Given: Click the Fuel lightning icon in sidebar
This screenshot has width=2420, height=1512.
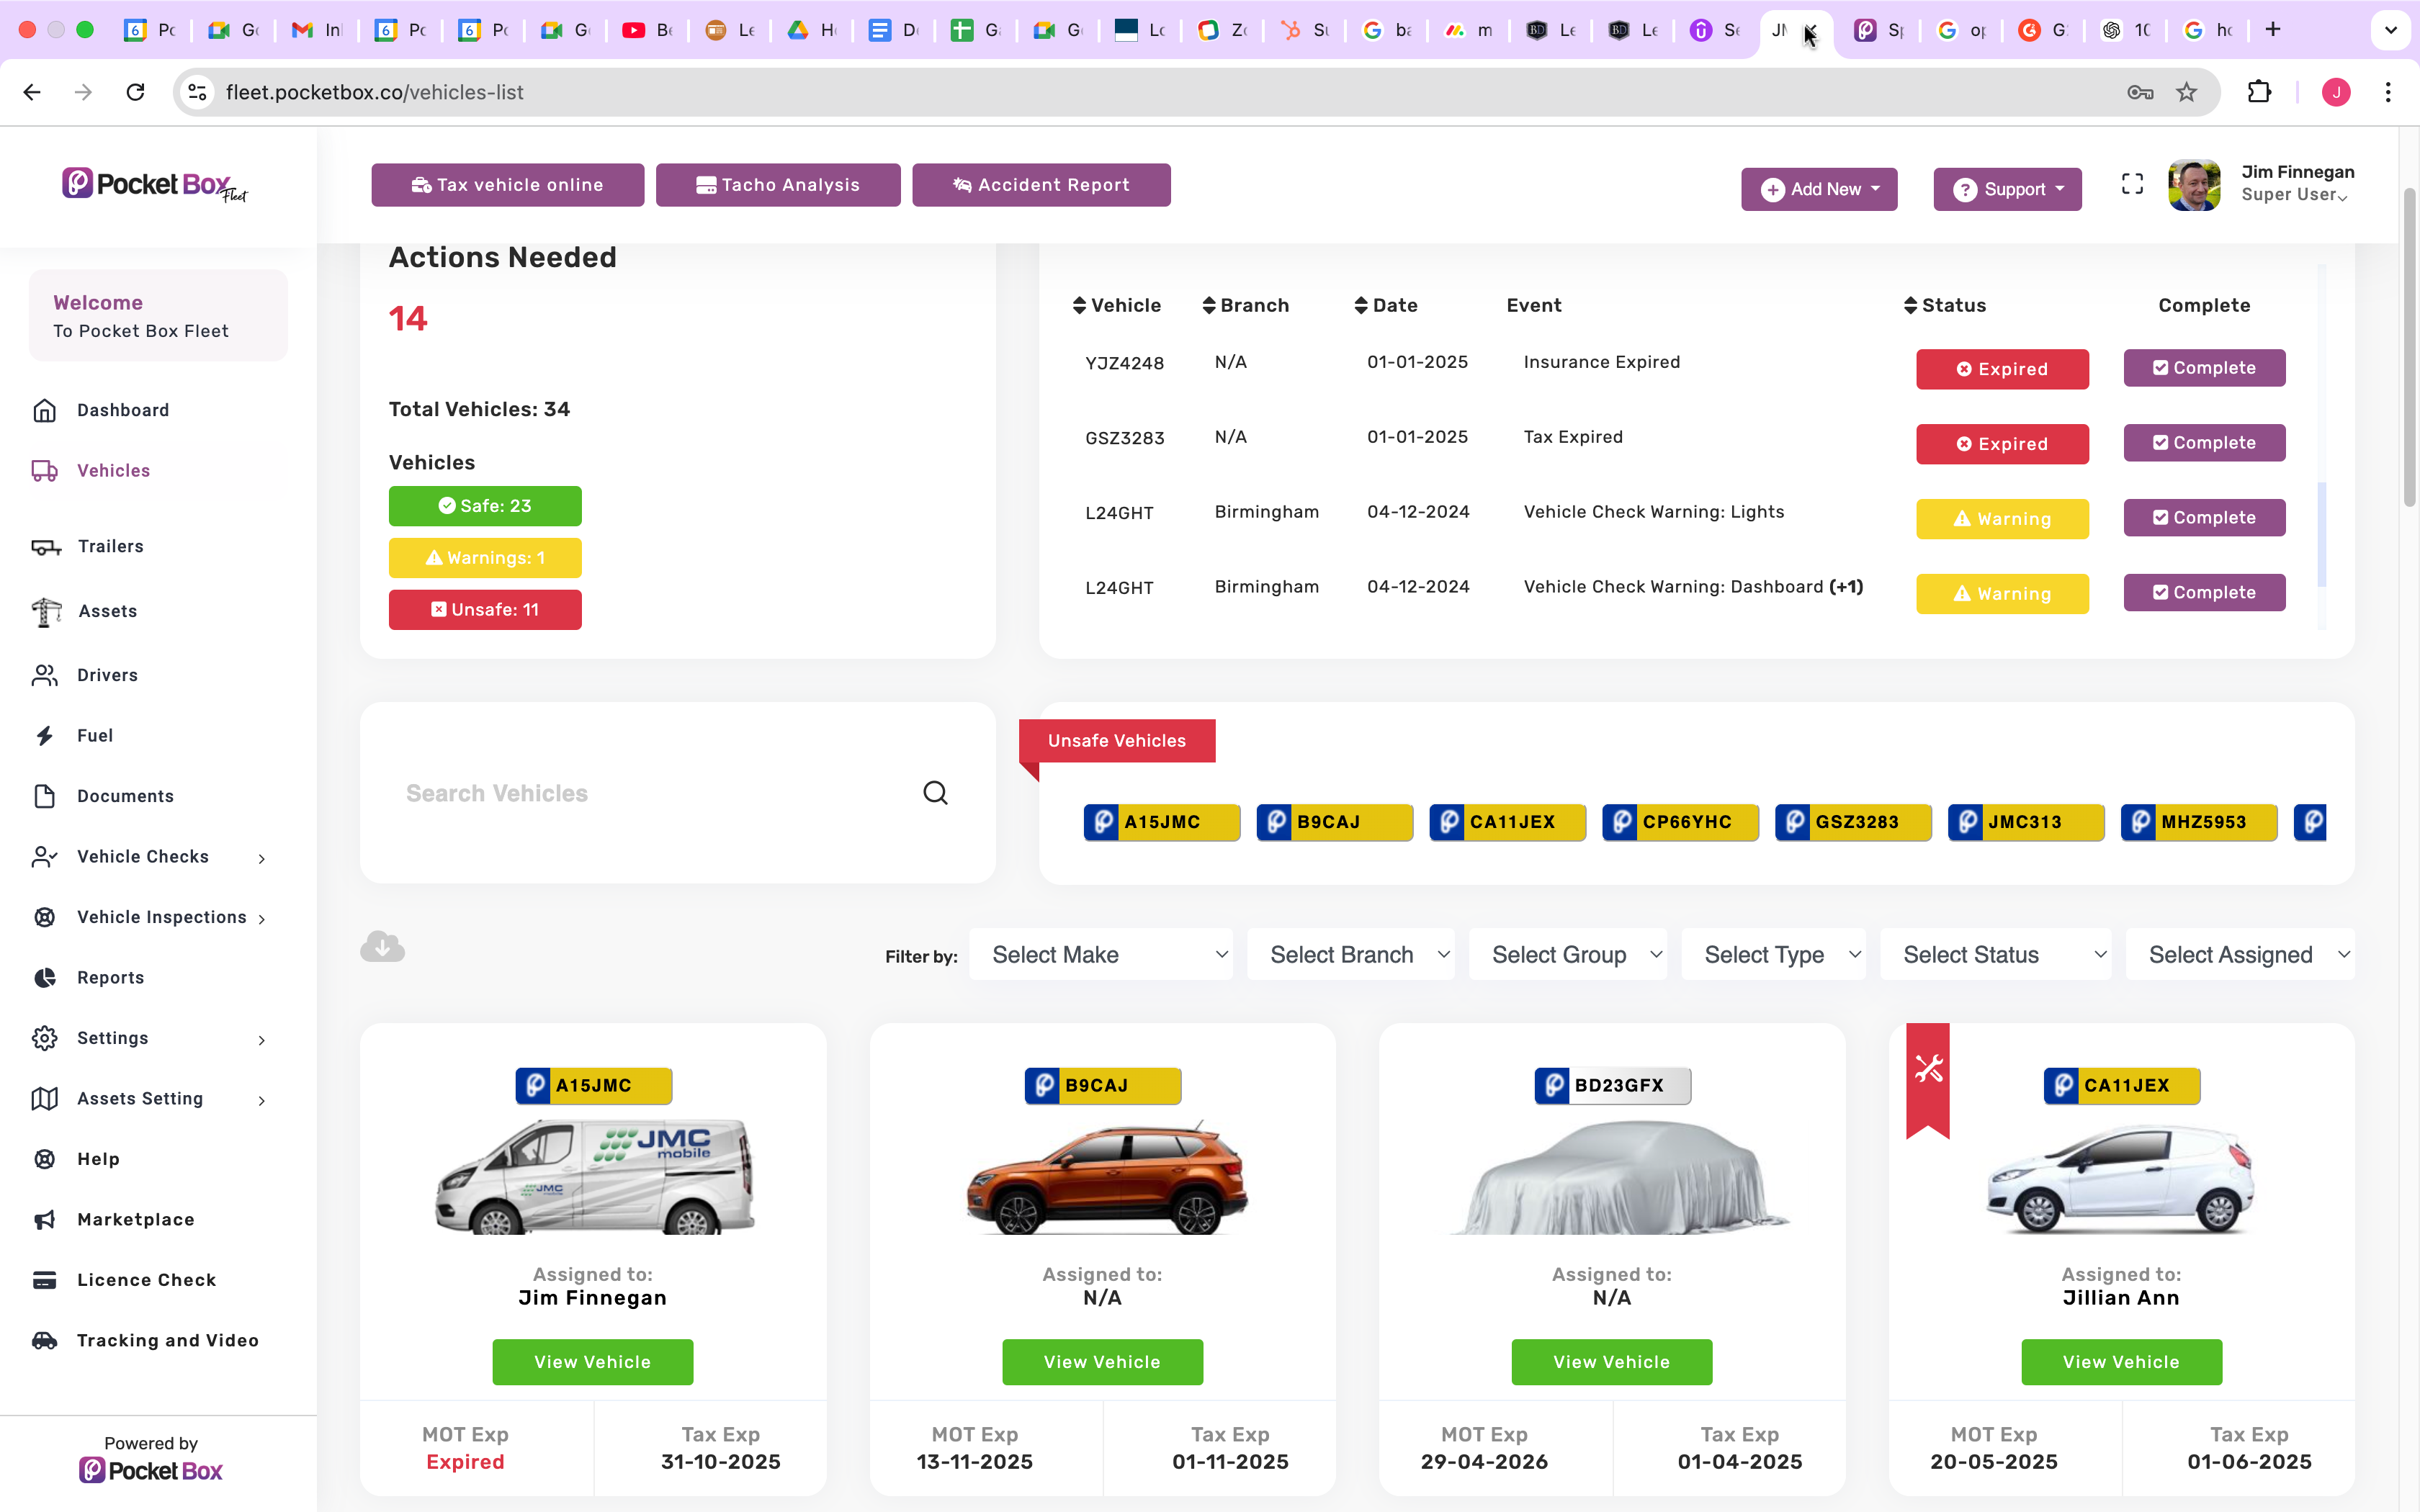Looking at the screenshot, I should tap(45, 736).
